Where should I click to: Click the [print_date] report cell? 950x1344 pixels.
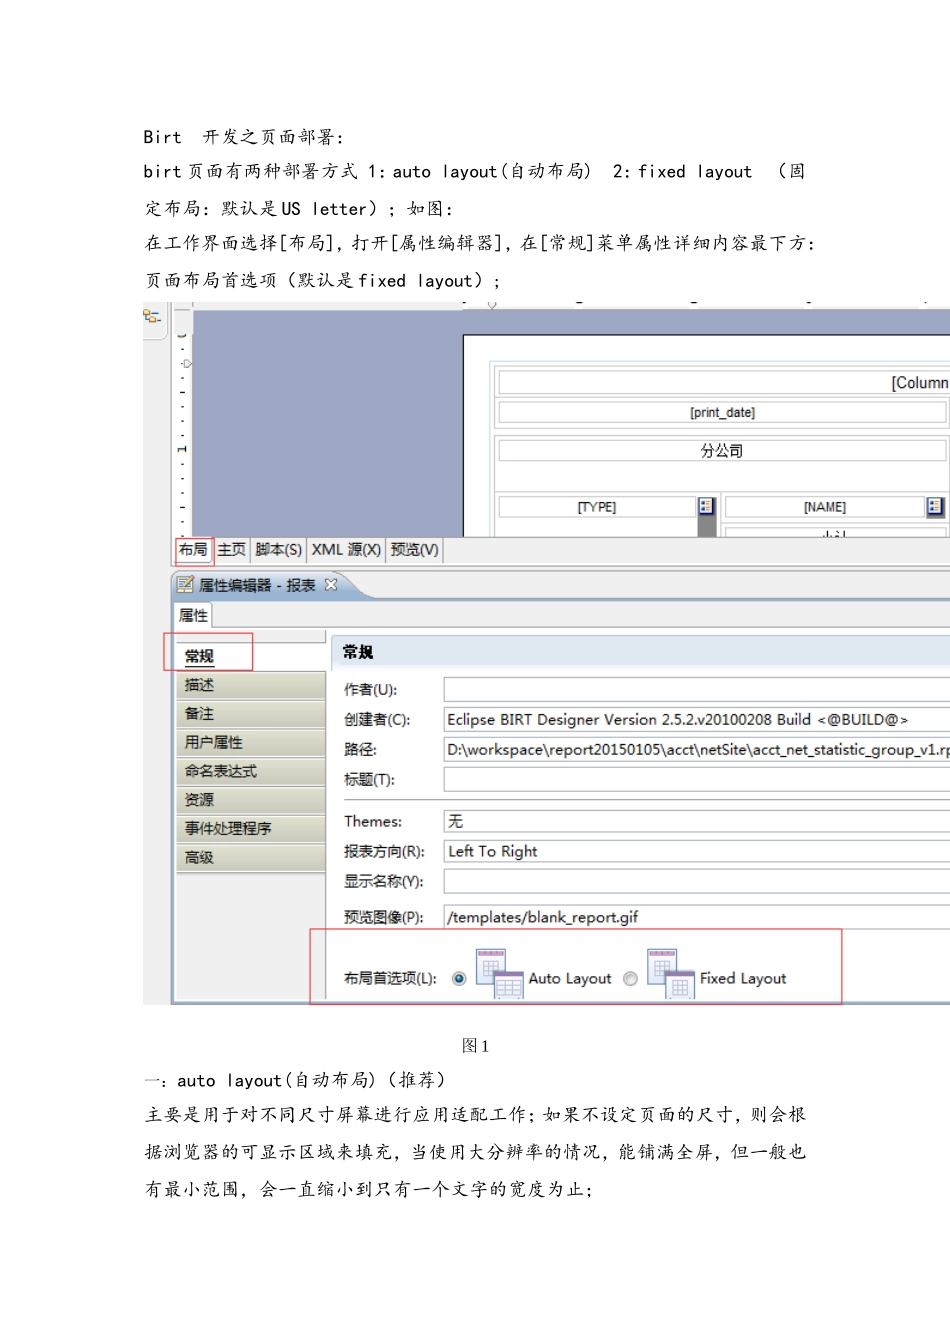pos(722,412)
